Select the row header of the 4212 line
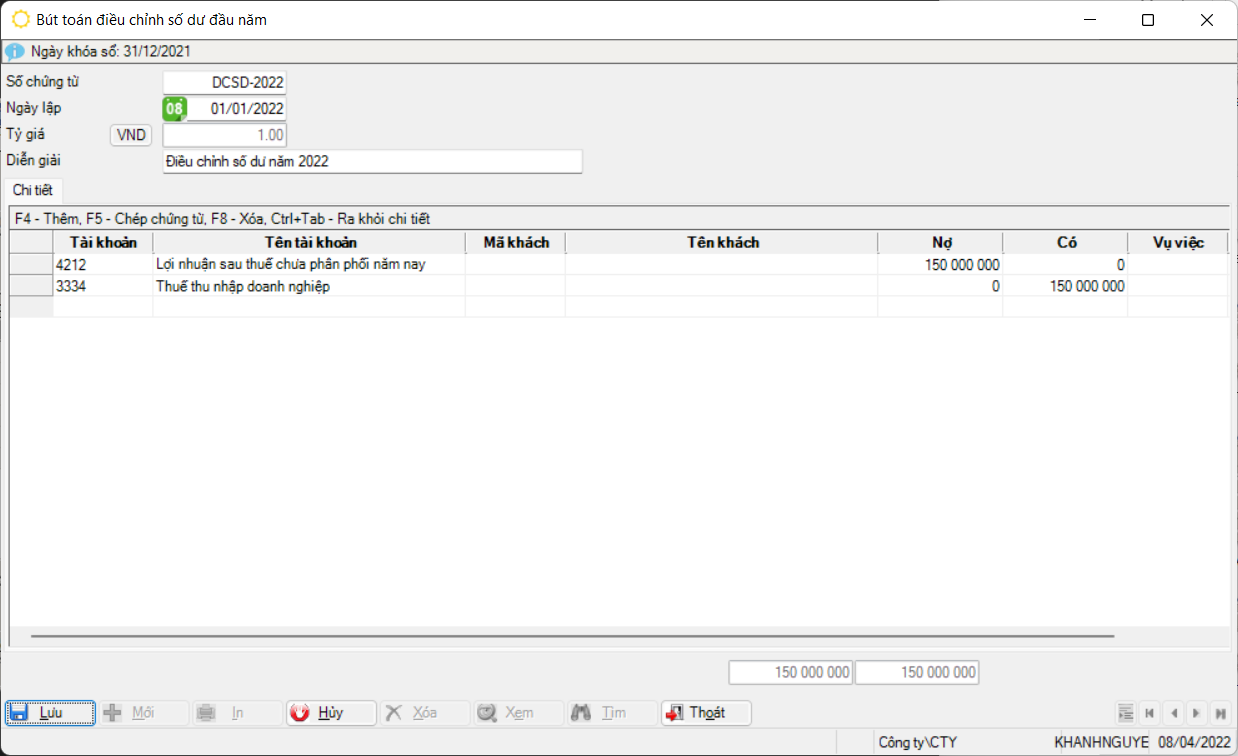 (31, 265)
